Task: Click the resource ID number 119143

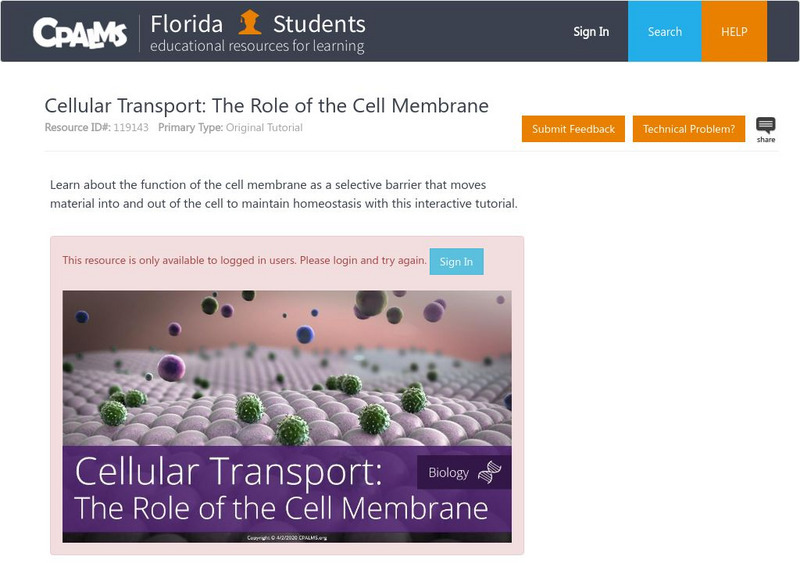Action: pos(130,128)
